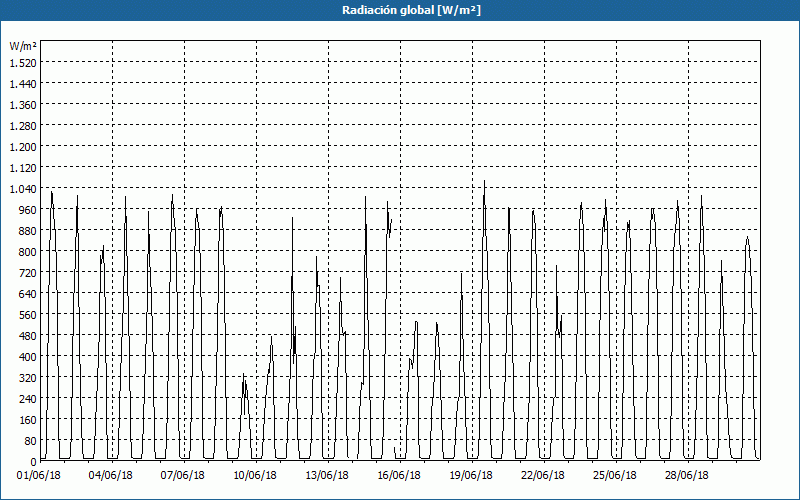The height and width of the screenshot is (500, 800).
Task: Click the 560 y-axis value
Action: (x=28, y=315)
